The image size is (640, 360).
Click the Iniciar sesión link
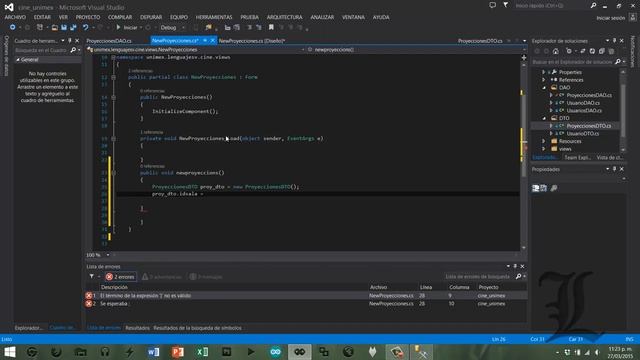click(x=611, y=18)
